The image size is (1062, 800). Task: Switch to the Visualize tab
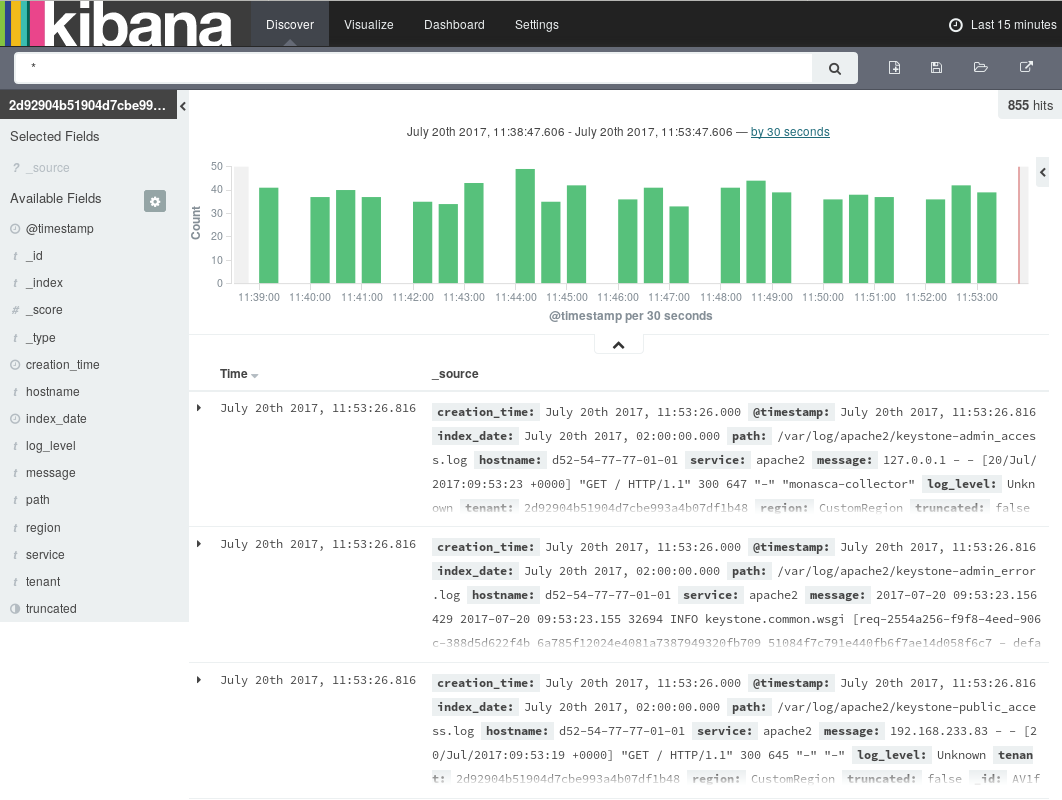coord(368,25)
